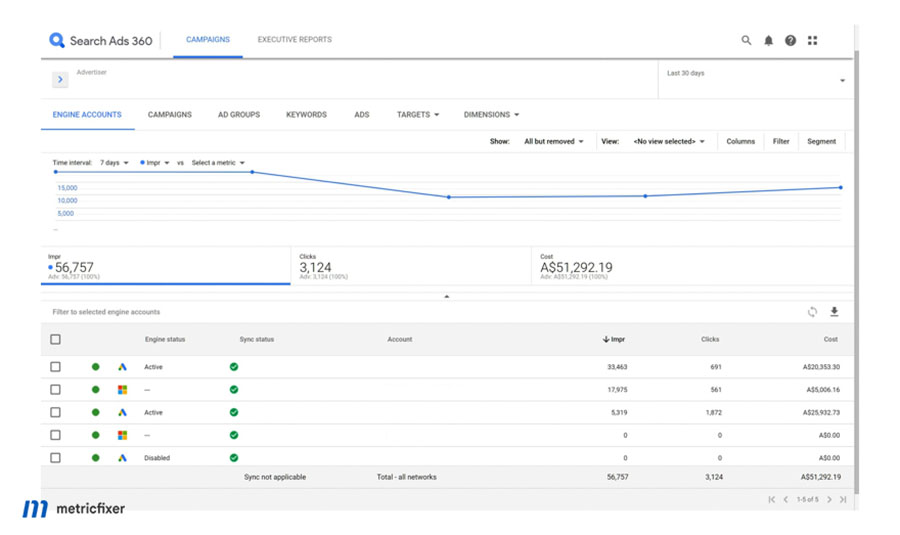This screenshot has width=900, height=535.
Task: Open the help question mark icon
Action: [790, 40]
